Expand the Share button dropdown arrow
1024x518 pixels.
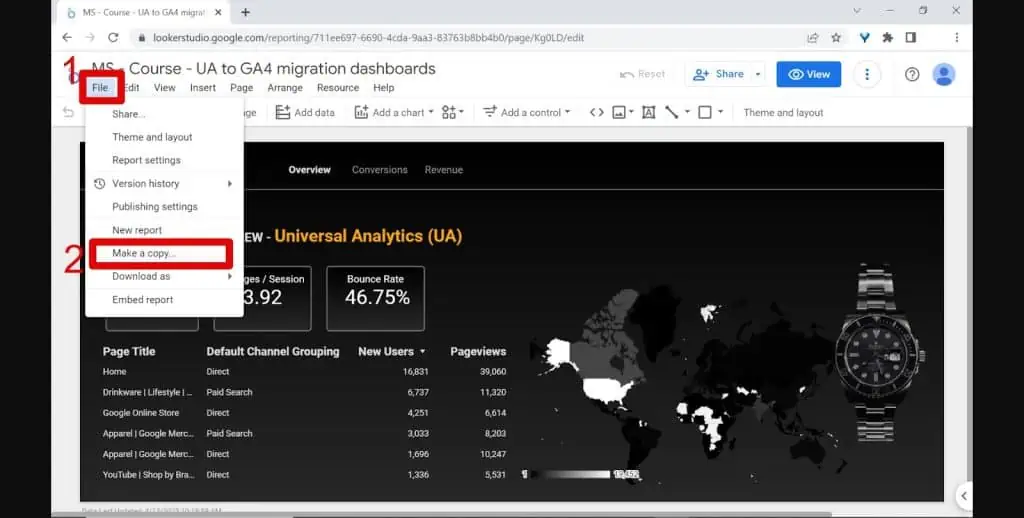tap(758, 74)
